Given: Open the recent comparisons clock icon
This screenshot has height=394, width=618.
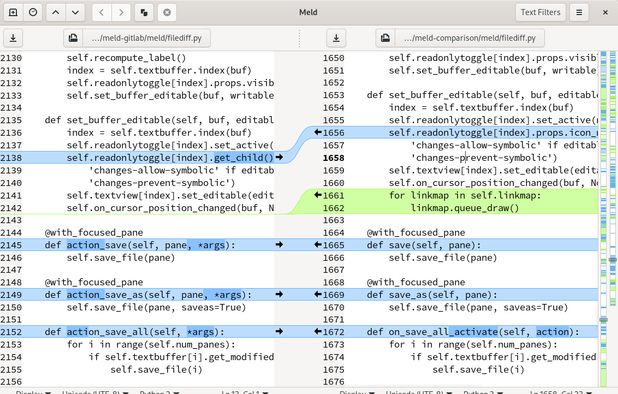Looking at the screenshot, I should [x=33, y=12].
